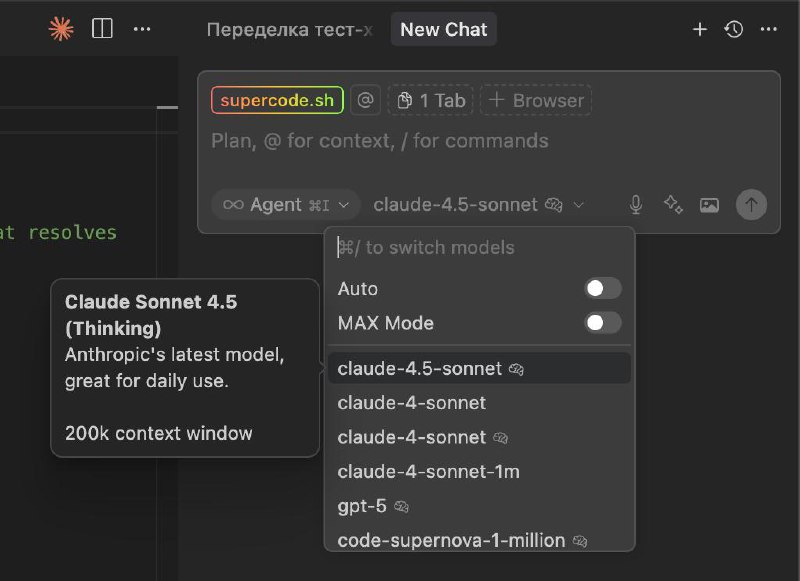Click the Browser context button
Image resolution: width=800 pixels, height=581 pixels.
click(x=536, y=100)
